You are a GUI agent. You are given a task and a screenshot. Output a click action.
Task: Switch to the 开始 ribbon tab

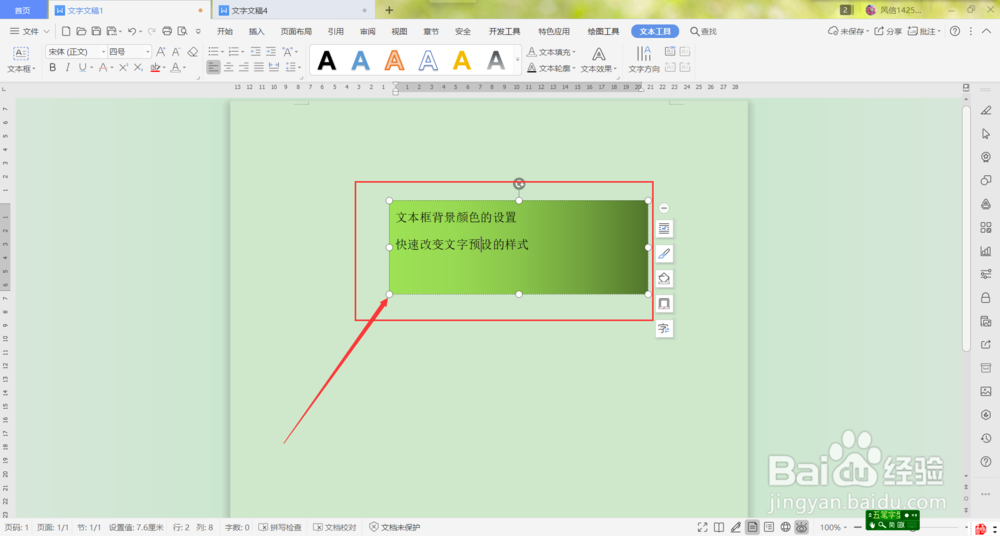225,31
